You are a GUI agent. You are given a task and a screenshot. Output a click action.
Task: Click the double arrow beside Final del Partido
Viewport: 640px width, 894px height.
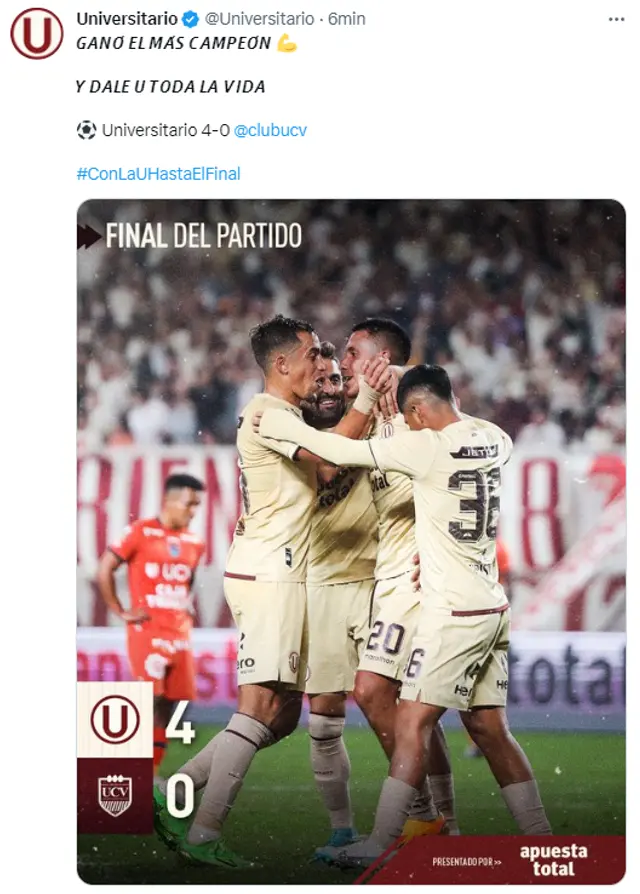(89, 236)
